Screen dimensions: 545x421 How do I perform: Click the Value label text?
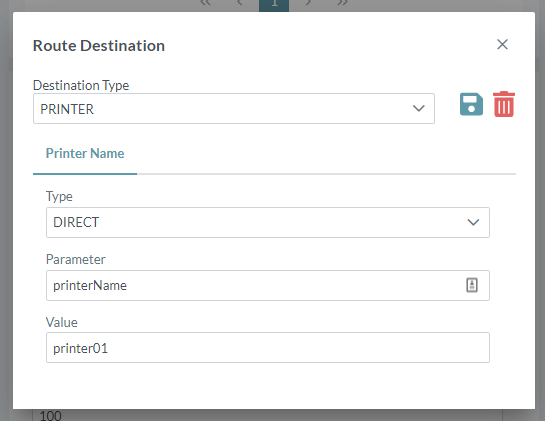62,322
